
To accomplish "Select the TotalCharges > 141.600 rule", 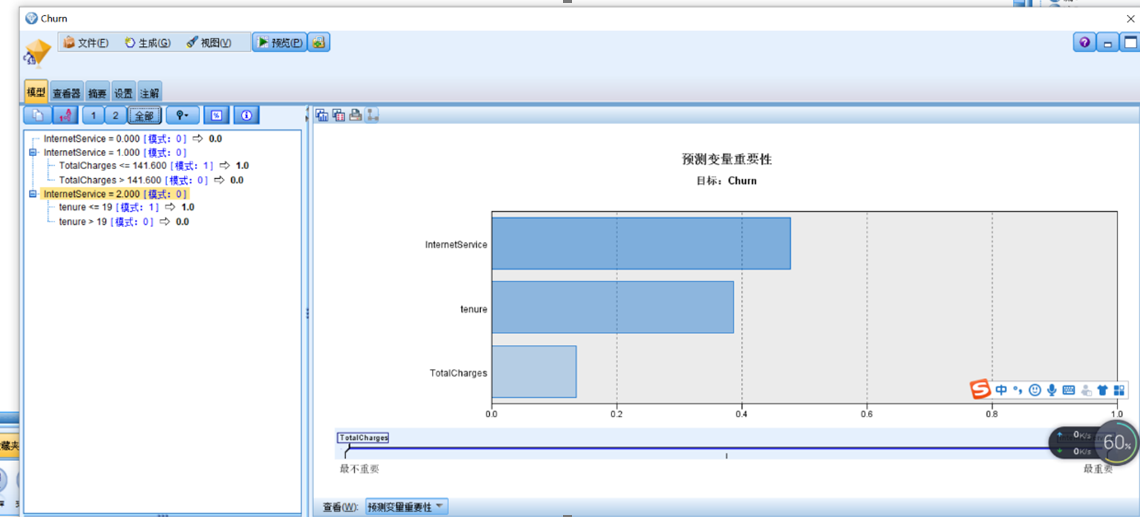I will point(150,180).
